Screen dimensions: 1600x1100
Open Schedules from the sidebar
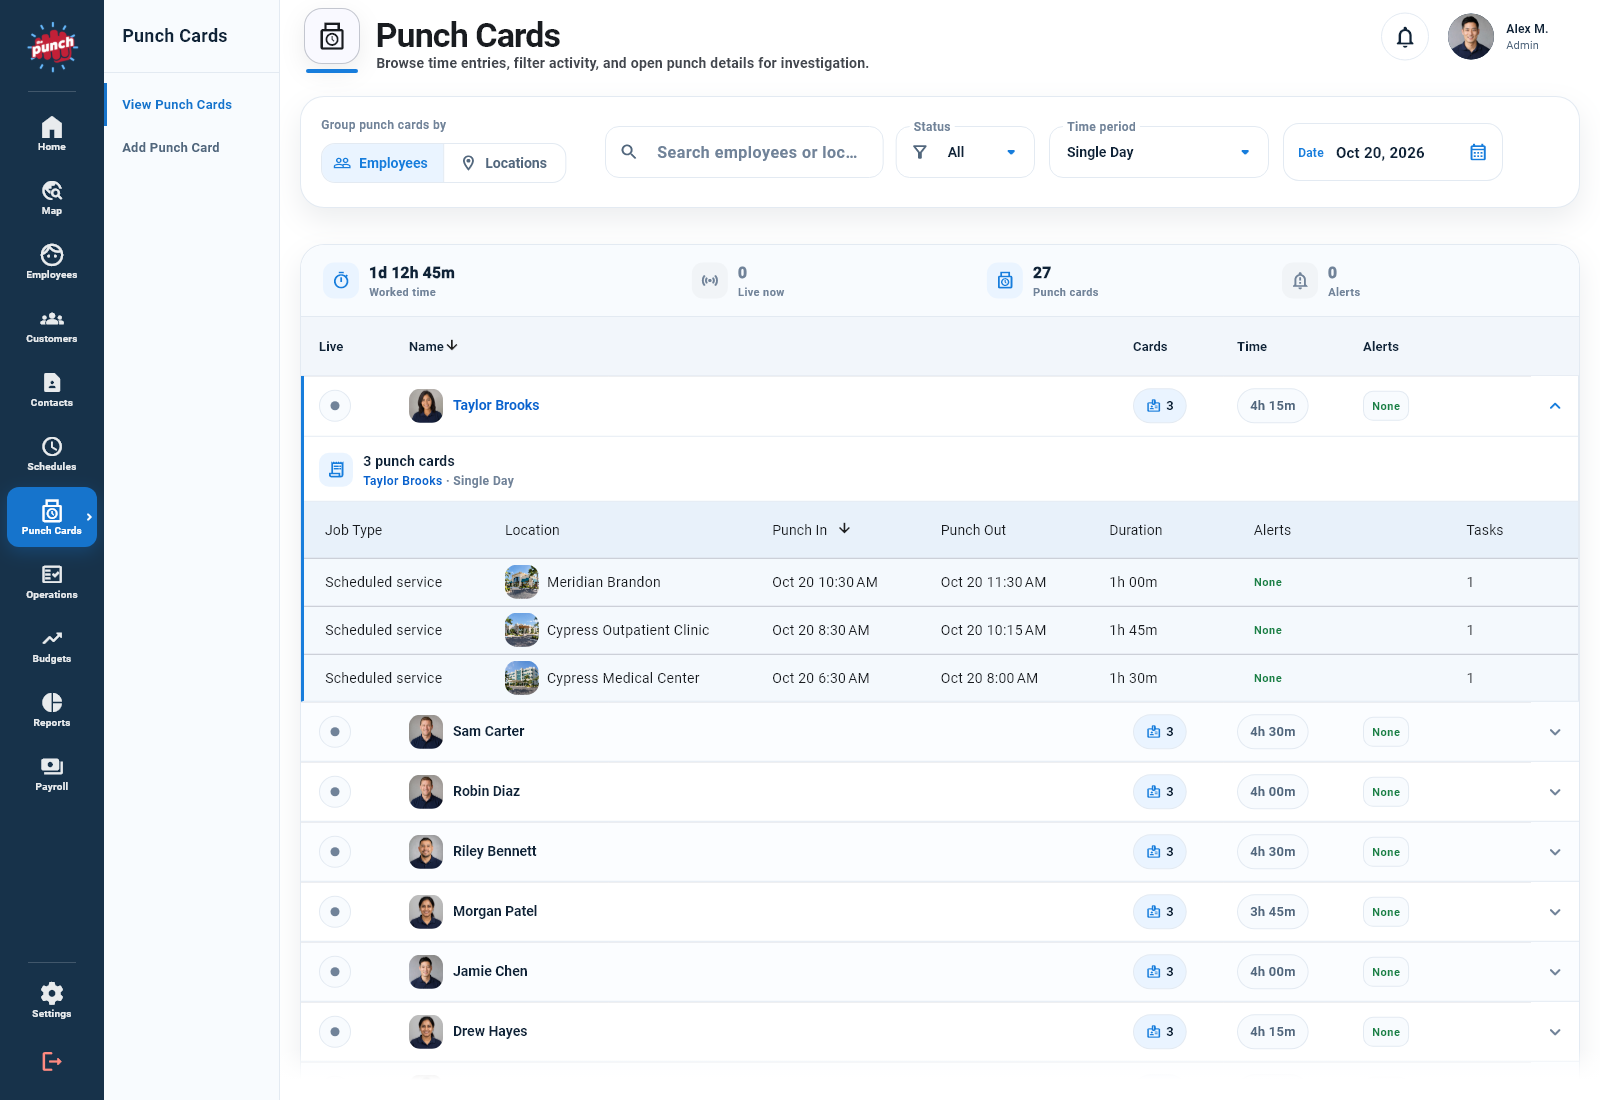(x=52, y=454)
